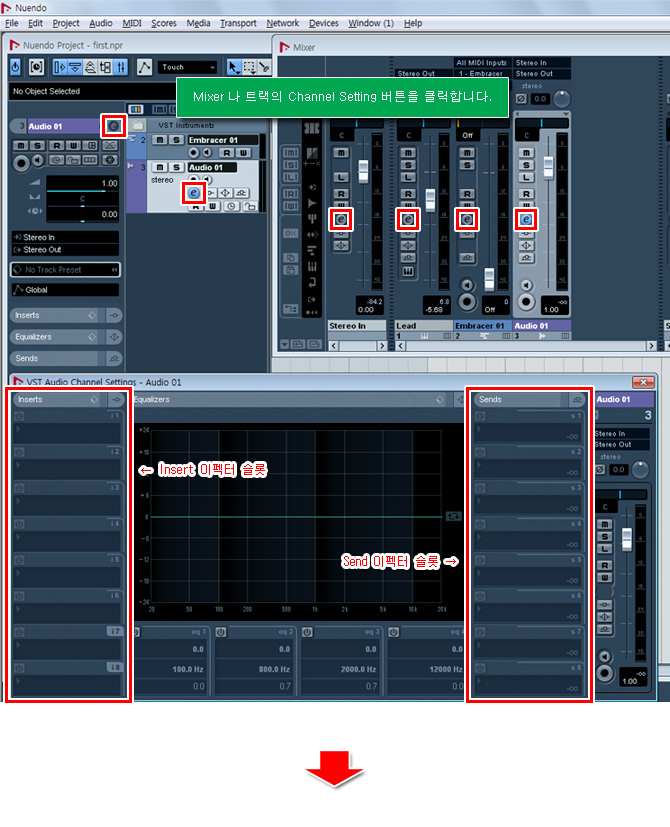Open the Touch automation mode dropdown
This screenshot has height=827, width=670.
click(187, 67)
